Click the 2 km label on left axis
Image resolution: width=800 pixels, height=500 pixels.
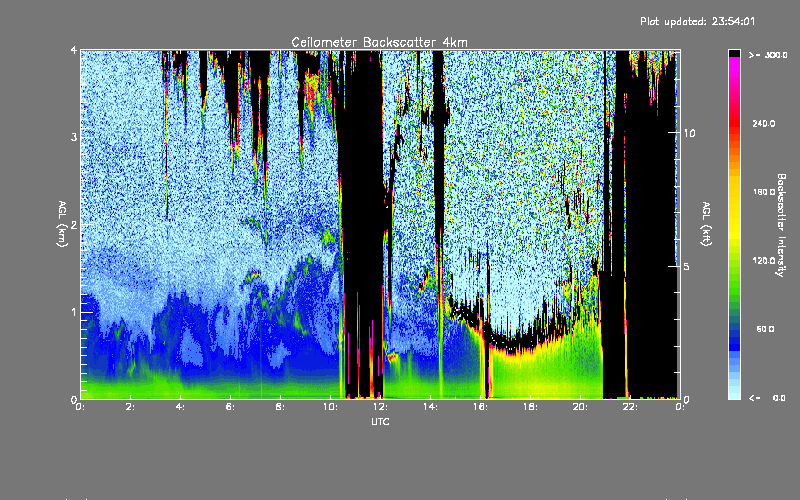point(74,224)
